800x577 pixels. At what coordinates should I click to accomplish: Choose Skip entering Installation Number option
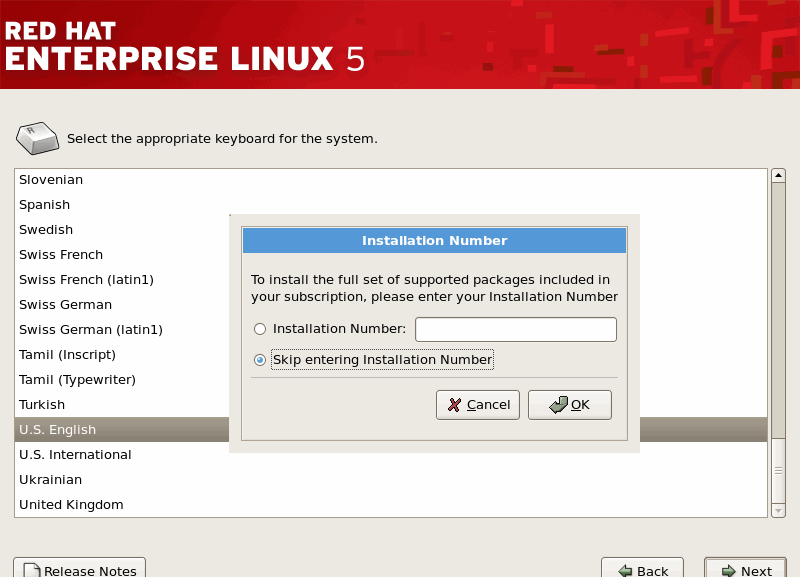pos(260,360)
